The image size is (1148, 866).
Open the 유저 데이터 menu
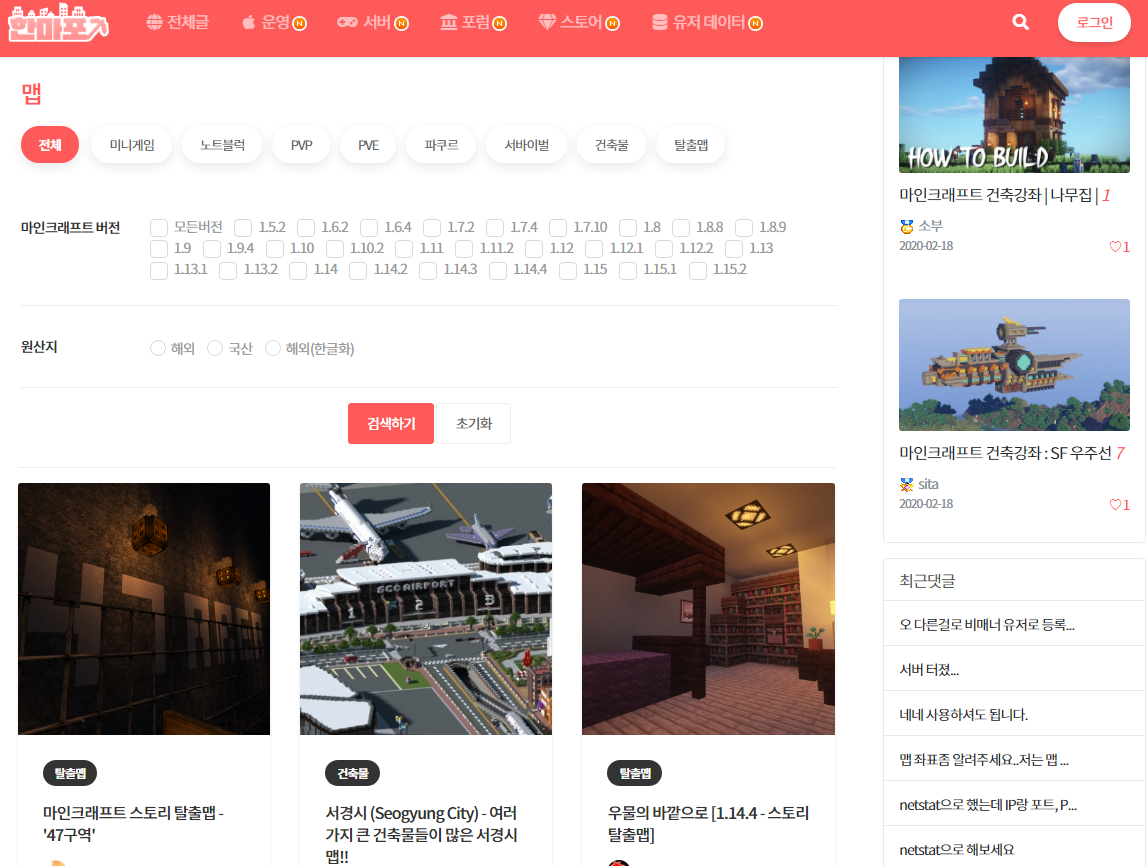[x=707, y=23]
